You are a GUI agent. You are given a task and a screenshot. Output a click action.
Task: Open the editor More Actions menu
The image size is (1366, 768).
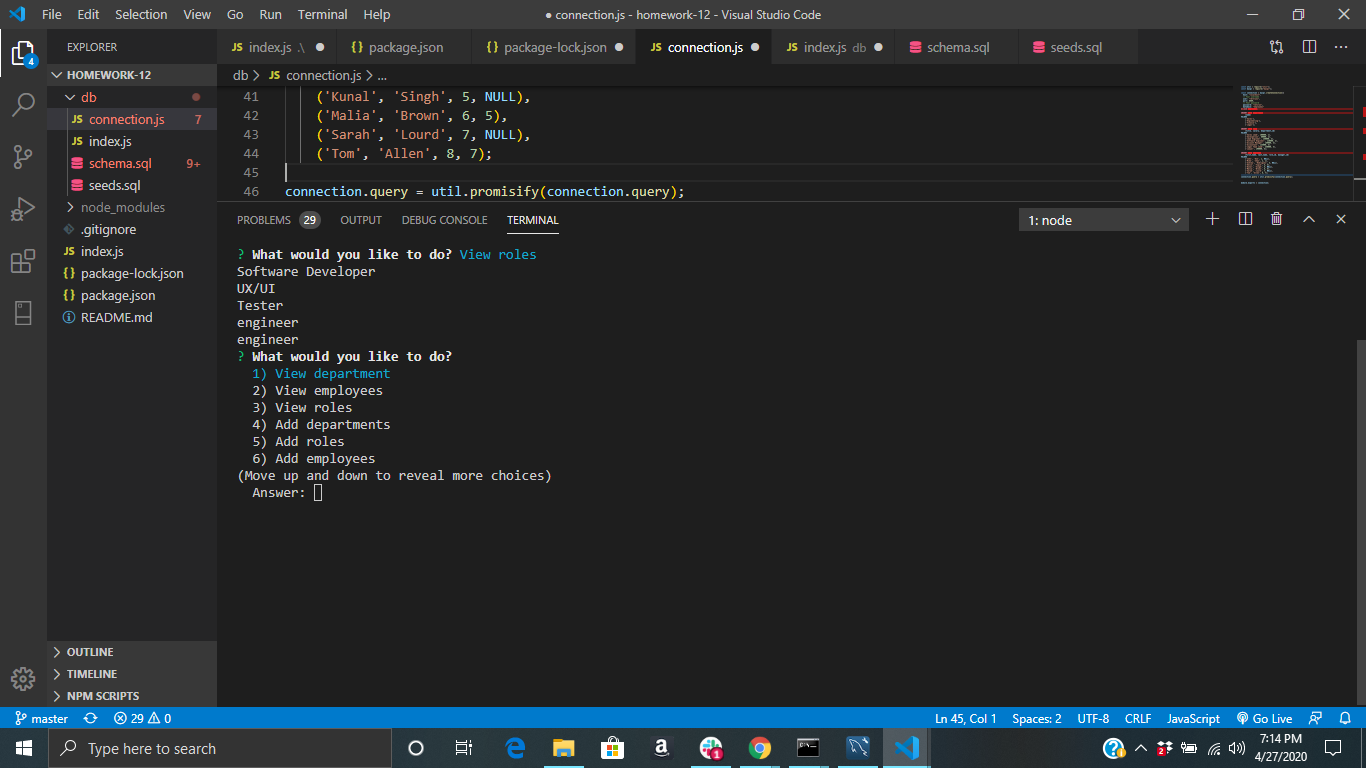click(x=1343, y=47)
